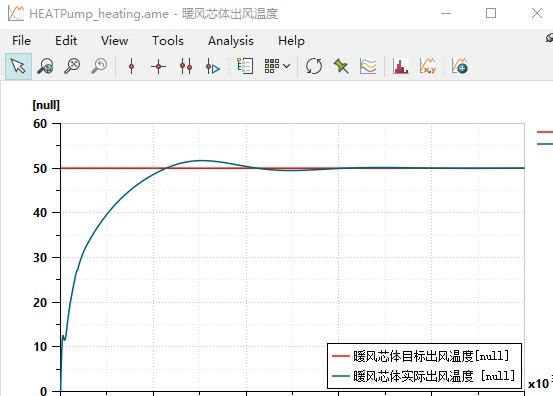Click y-axis tick label 40
Image resolution: width=553 pixels, height=396 pixels.
tap(40, 213)
